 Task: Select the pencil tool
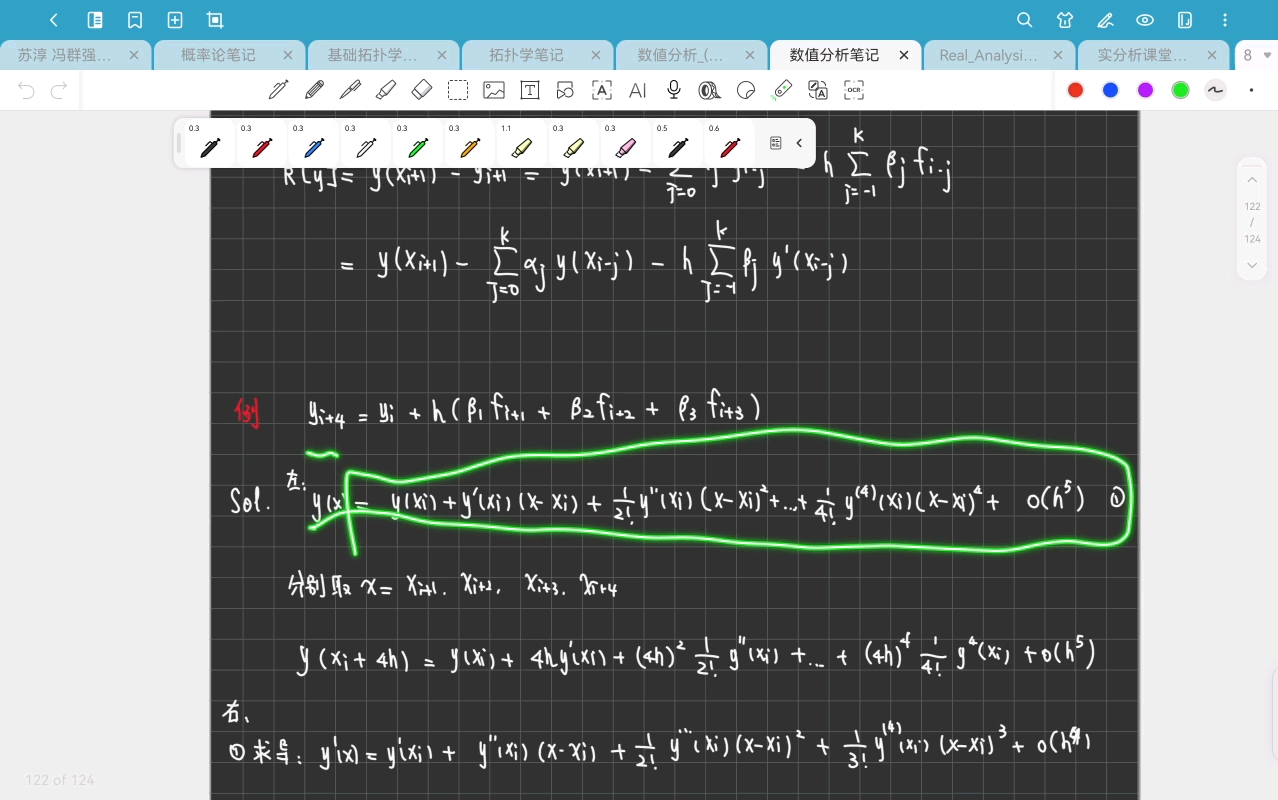coord(314,90)
